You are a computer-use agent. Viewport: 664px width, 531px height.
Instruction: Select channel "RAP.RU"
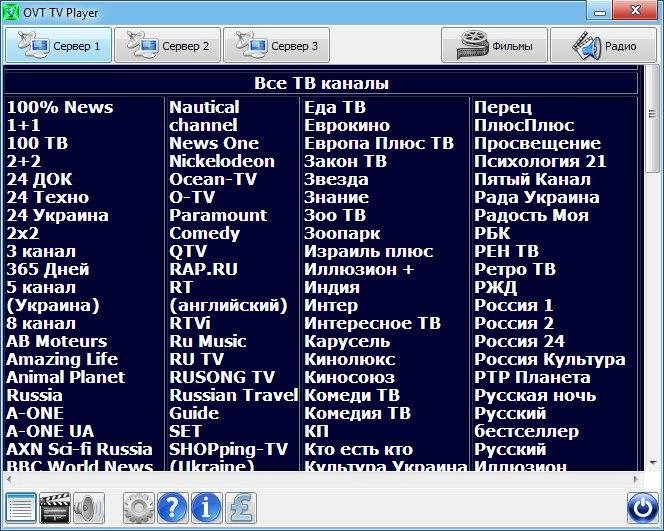coord(204,269)
